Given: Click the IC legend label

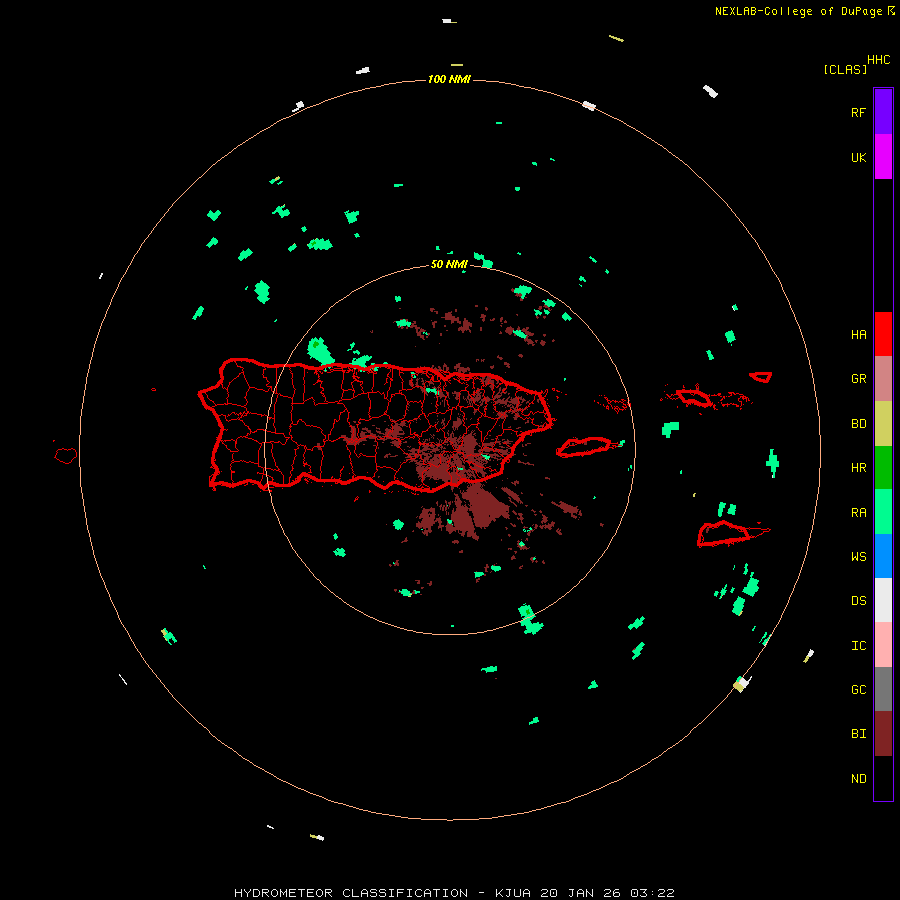Looking at the screenshot, I should point(858,646).
